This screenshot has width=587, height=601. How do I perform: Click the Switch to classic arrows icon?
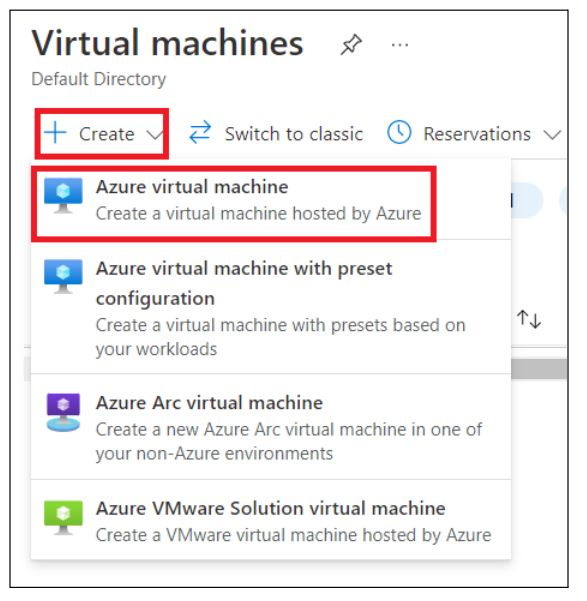tap(200, 133)
